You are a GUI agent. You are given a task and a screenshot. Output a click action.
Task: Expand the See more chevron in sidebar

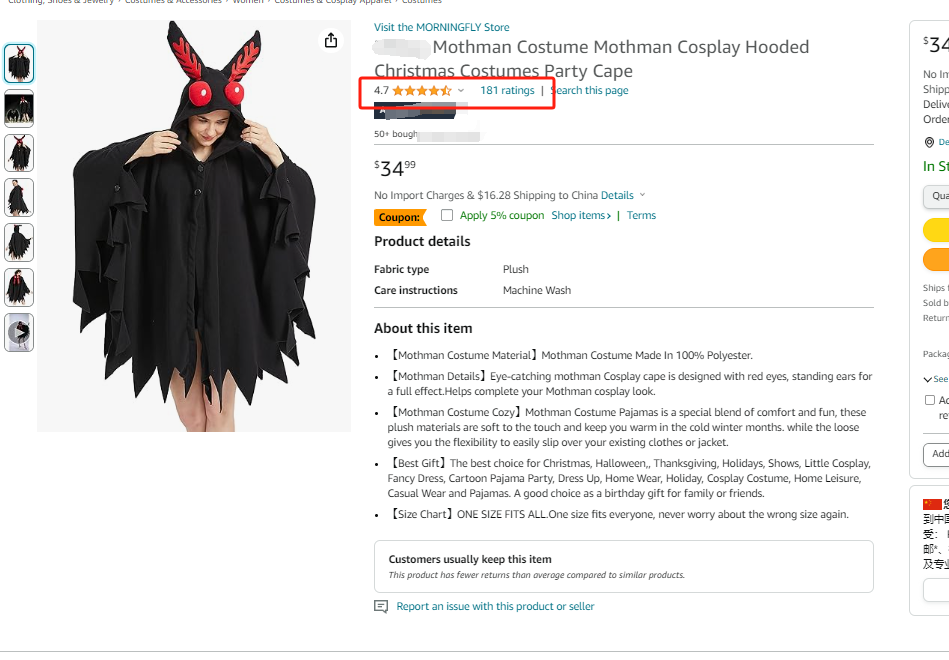927,379
